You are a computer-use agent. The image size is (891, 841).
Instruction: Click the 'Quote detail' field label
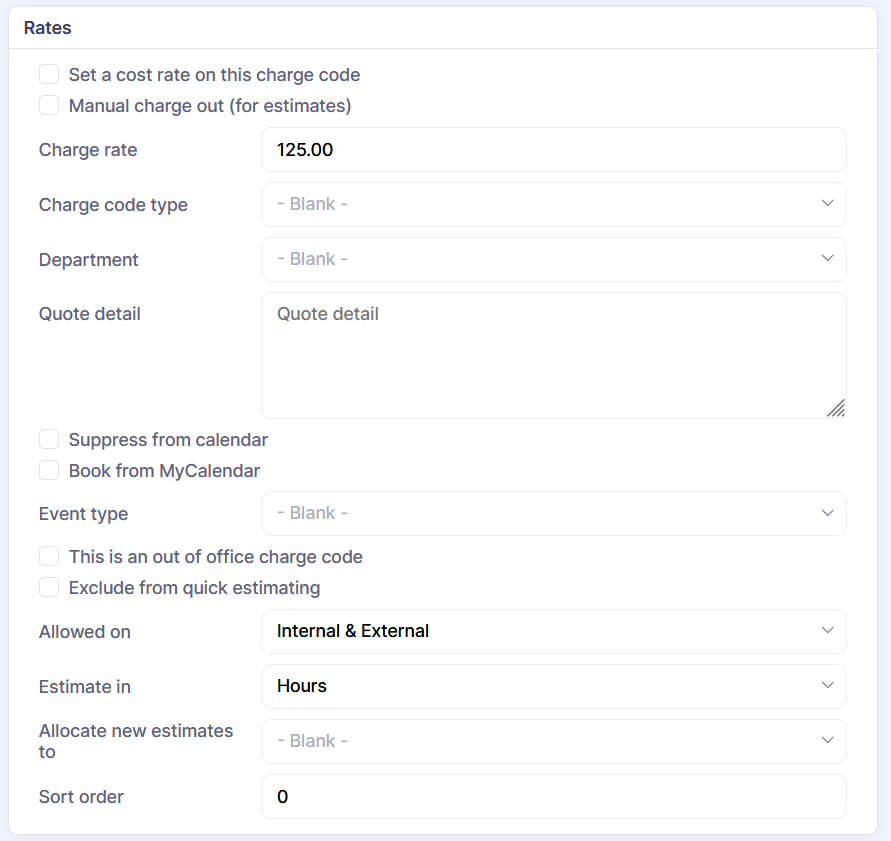point(90,314)
